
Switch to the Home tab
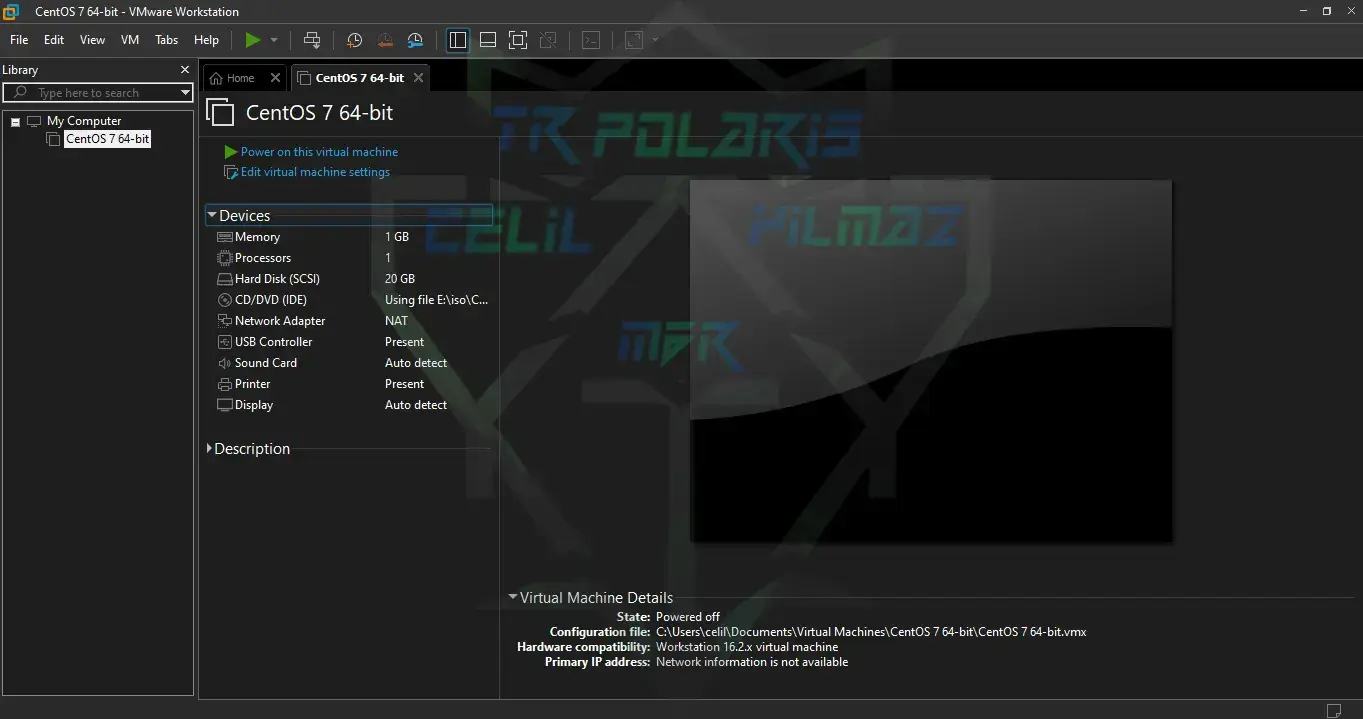(x=240, y=78)
